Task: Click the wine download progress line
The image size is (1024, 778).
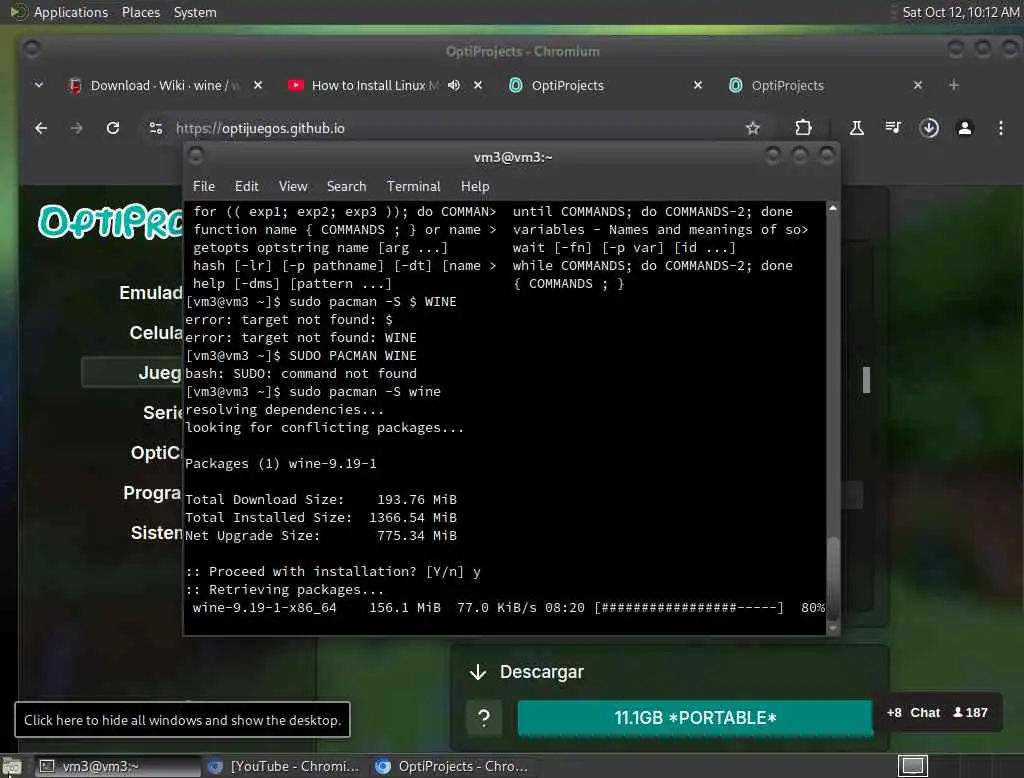Action: (x=505, y=608)
